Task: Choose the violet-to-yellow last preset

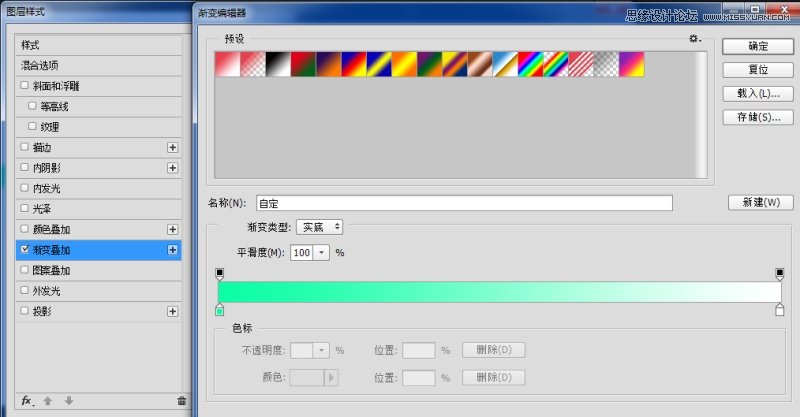Action: (632, 64)
